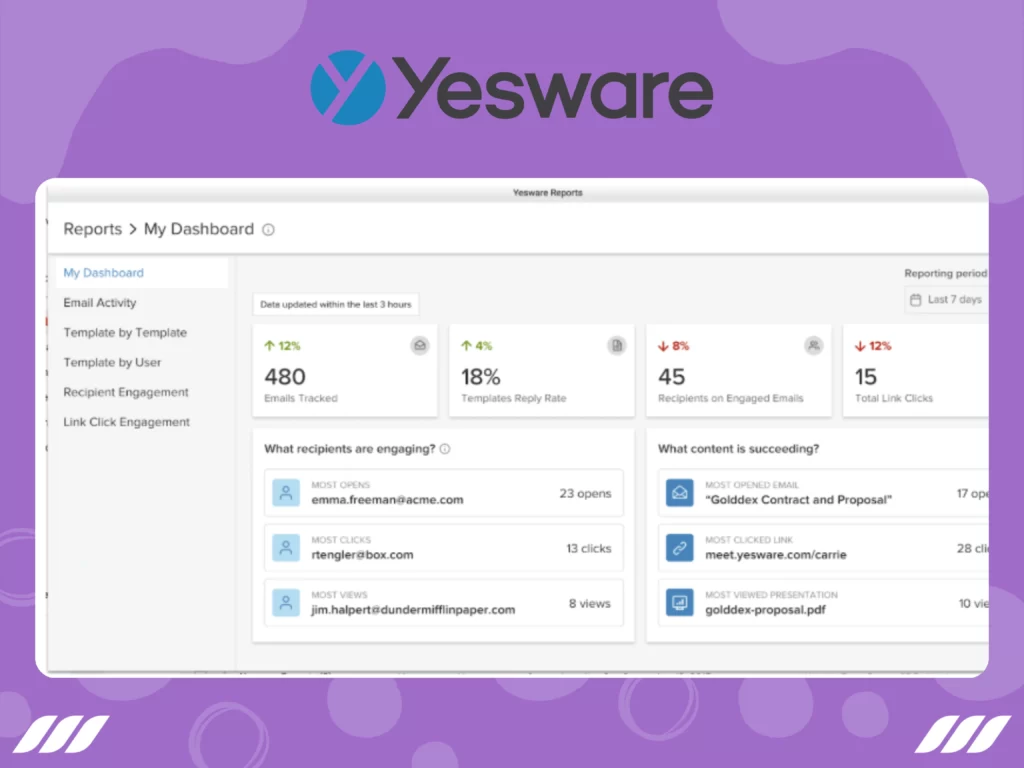This screenshot has width=1024, height=768.
Task: Click the document icon on Templates Reply Rate card
Action: (616, 345)
